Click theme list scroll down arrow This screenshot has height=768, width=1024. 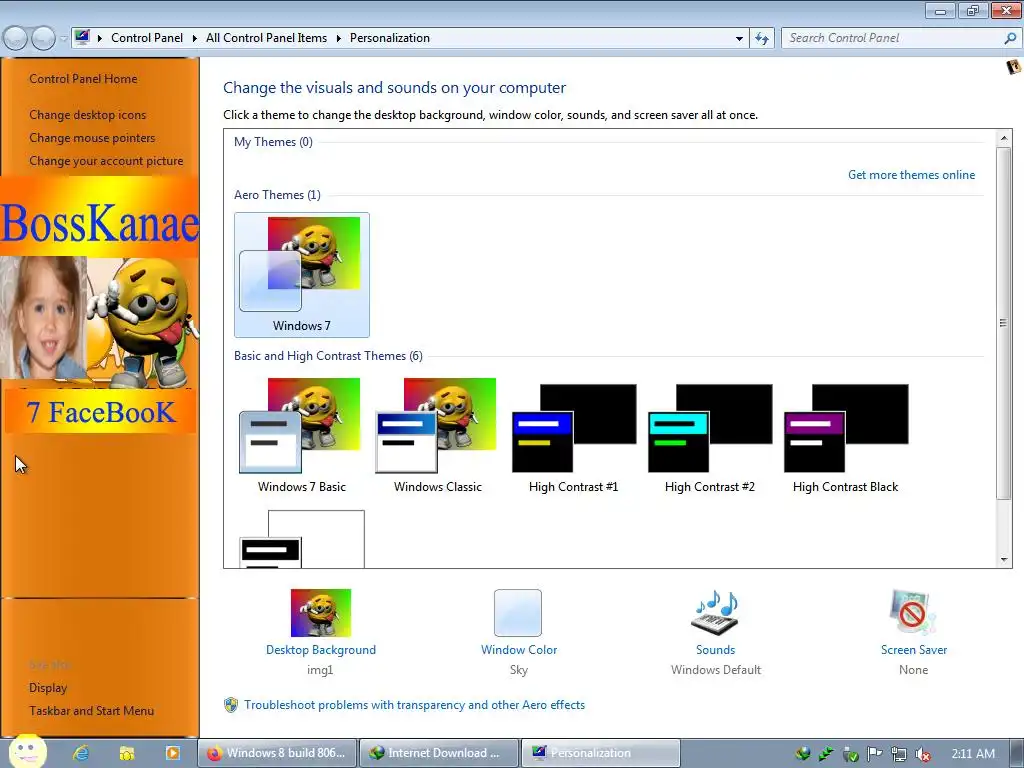(x=1004, y=560)
